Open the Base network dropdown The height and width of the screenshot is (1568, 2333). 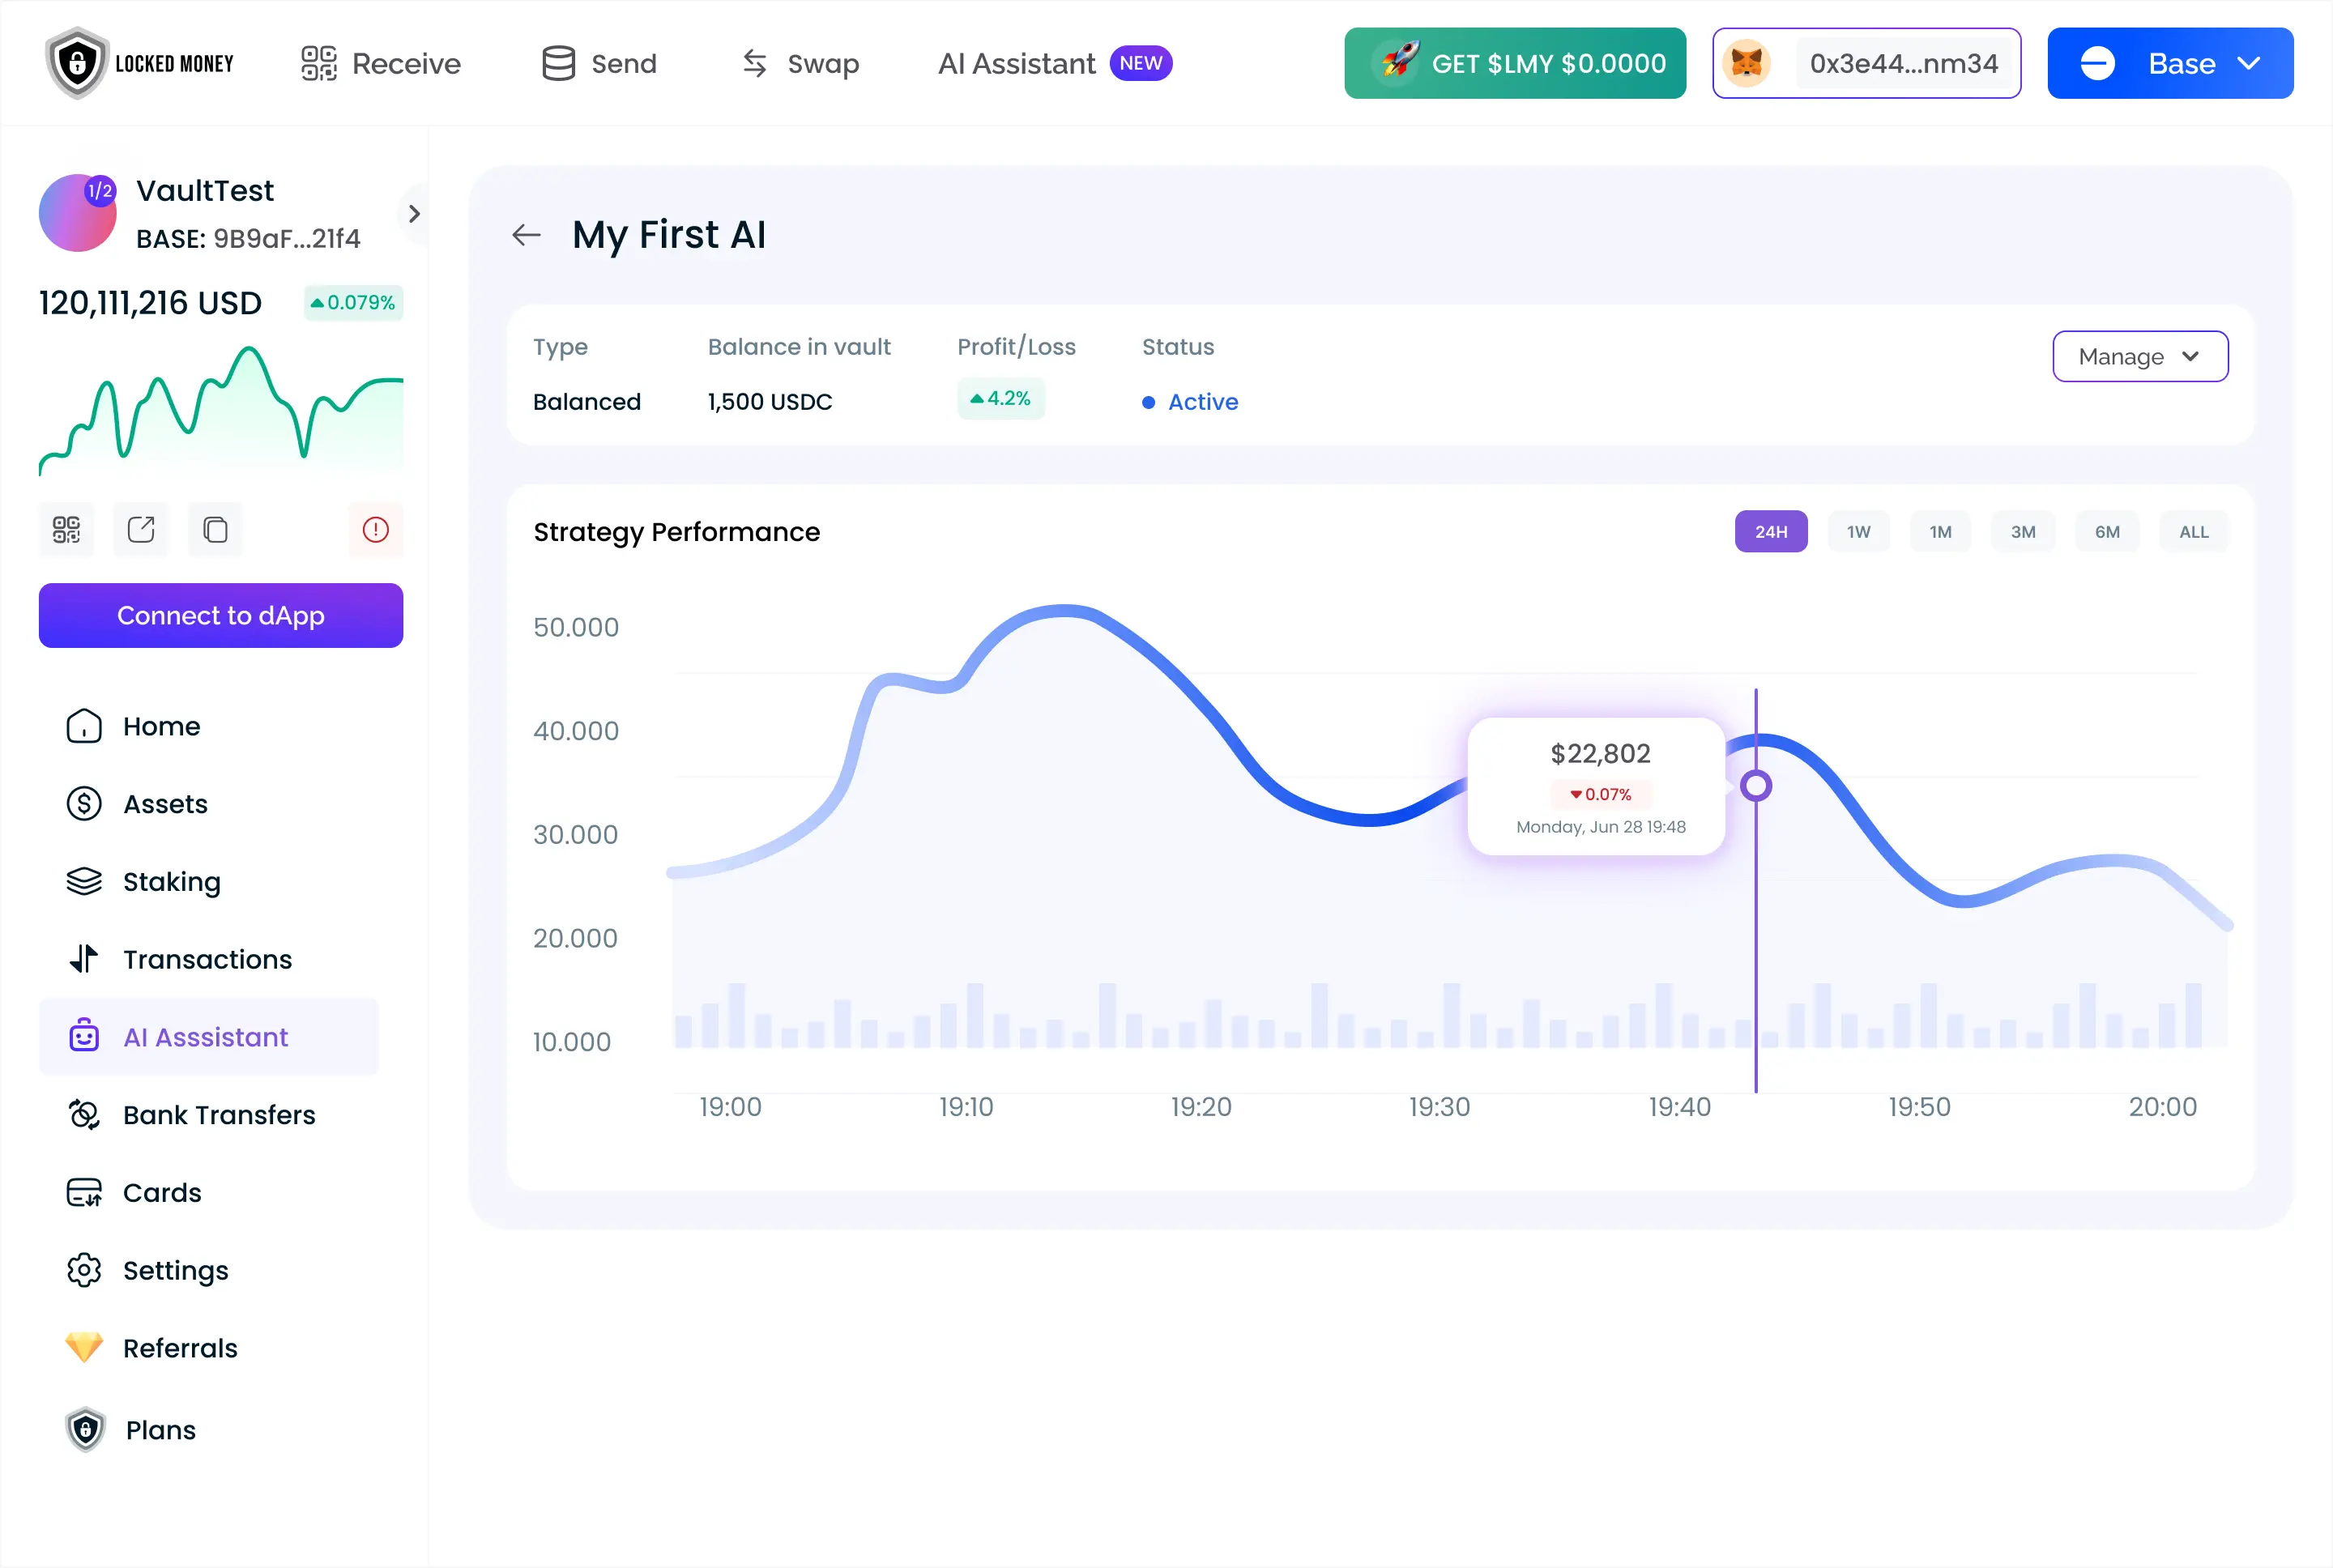[x=2170, y=63]
